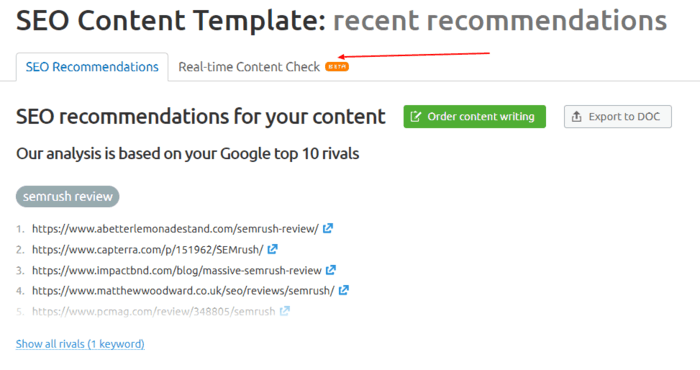
Task: Click the upload icon on Export to DOC
Action: [577, 116]
